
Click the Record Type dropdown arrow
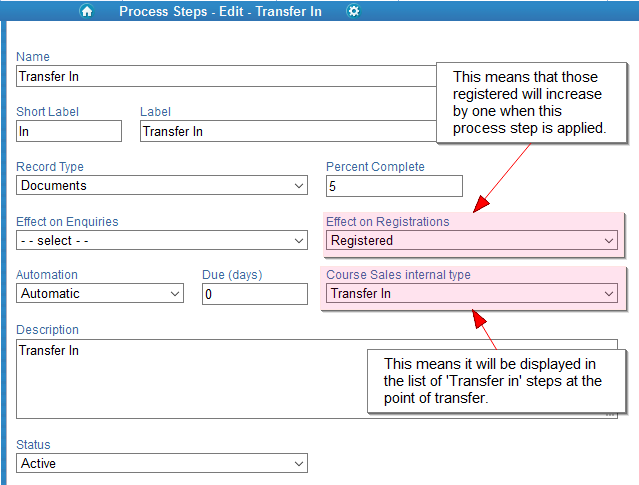pos(299,186)
